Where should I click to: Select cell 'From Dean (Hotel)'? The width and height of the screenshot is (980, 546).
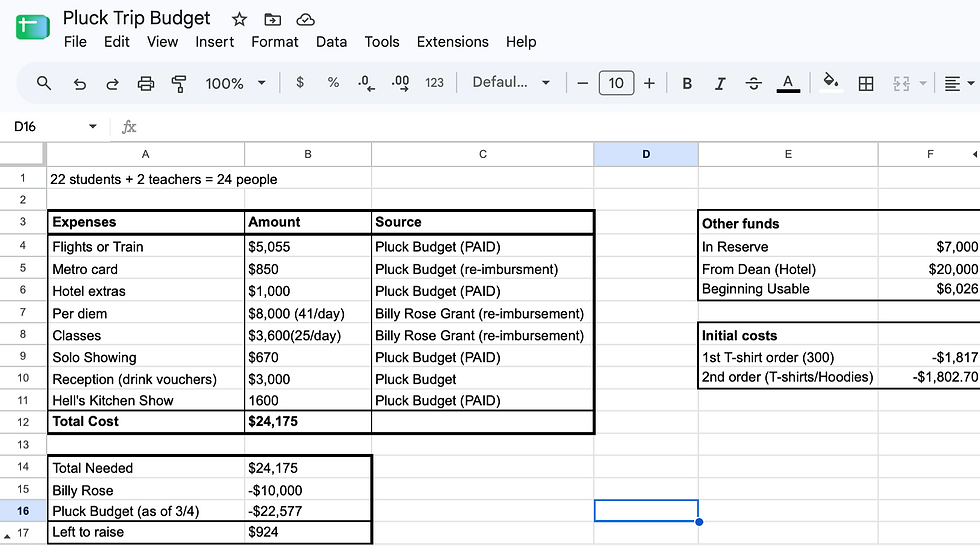pos(788,269)
